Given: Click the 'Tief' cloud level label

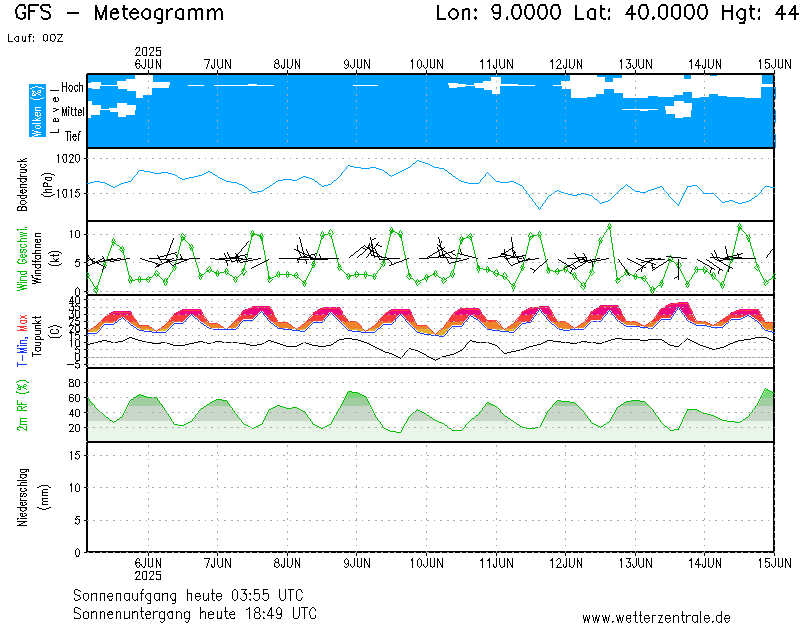Looking at the screenshot, I should (73, 136).
